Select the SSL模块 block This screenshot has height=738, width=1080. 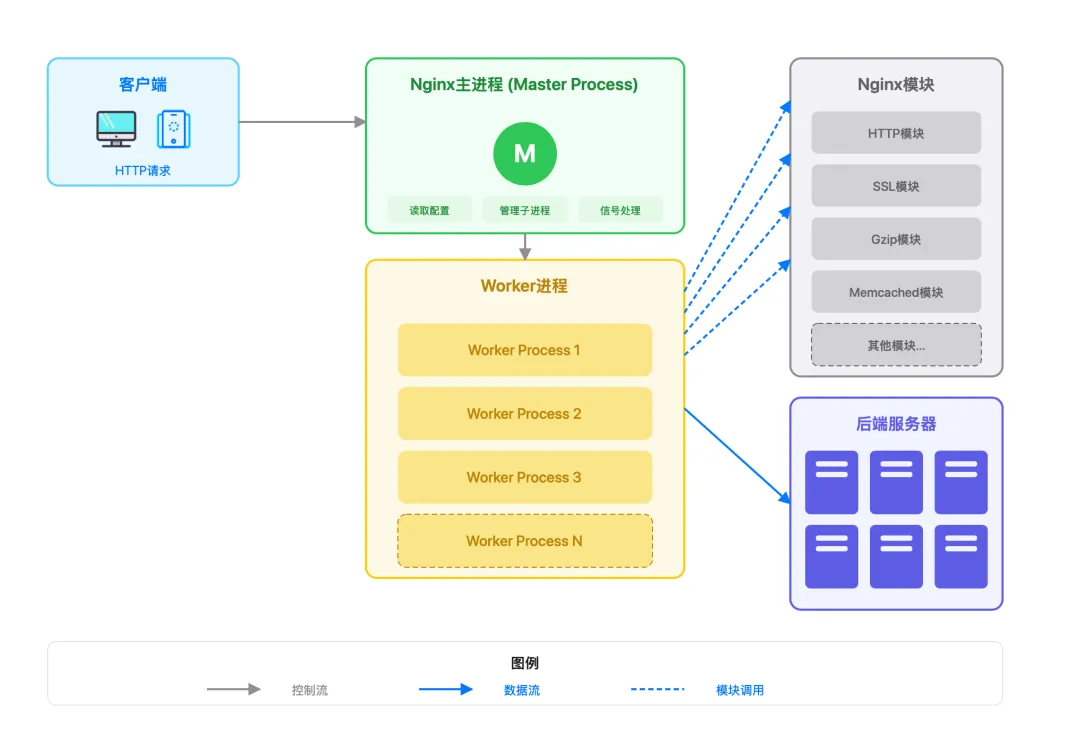tap(896, 186)
